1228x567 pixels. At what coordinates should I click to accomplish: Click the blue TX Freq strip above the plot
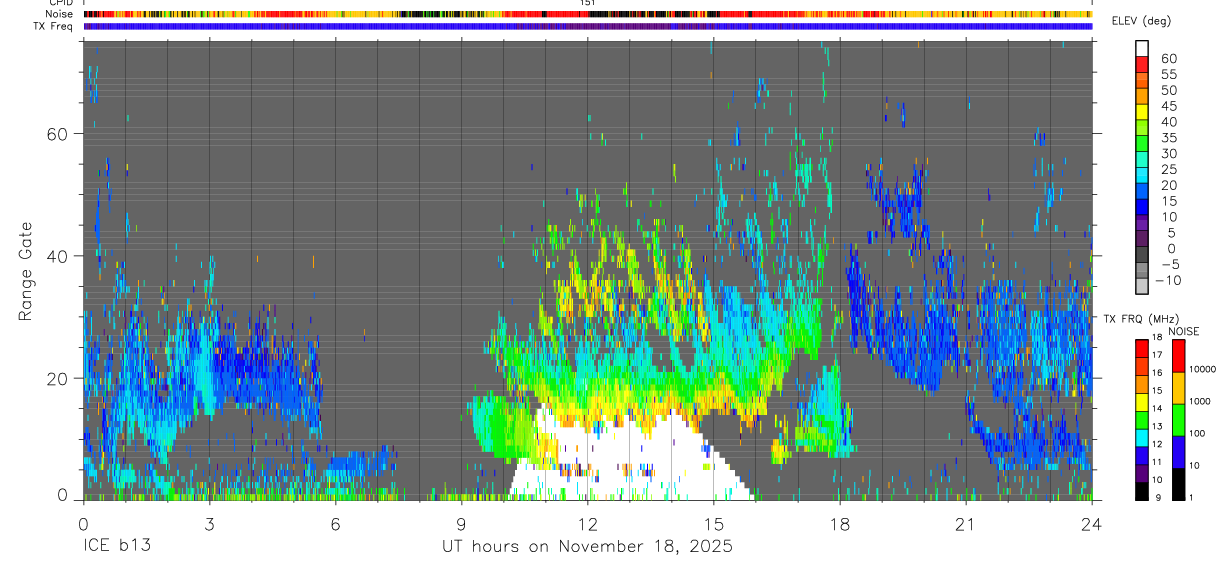(x=587, y=26)
